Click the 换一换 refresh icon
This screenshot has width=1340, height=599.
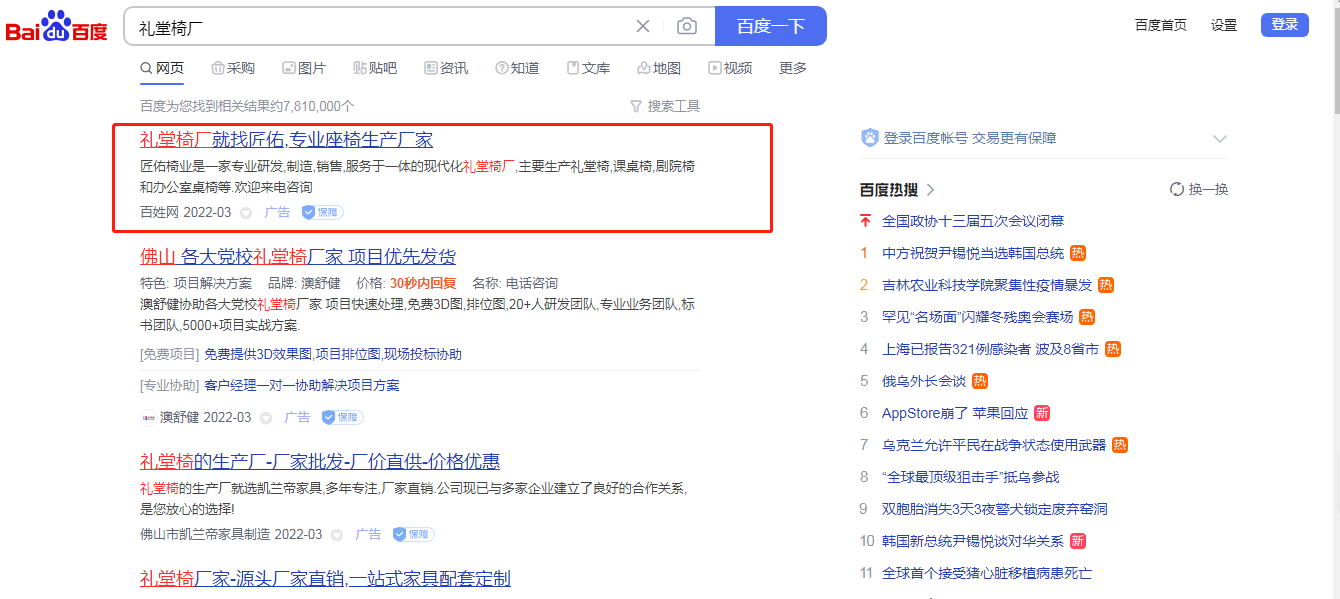1177,189
